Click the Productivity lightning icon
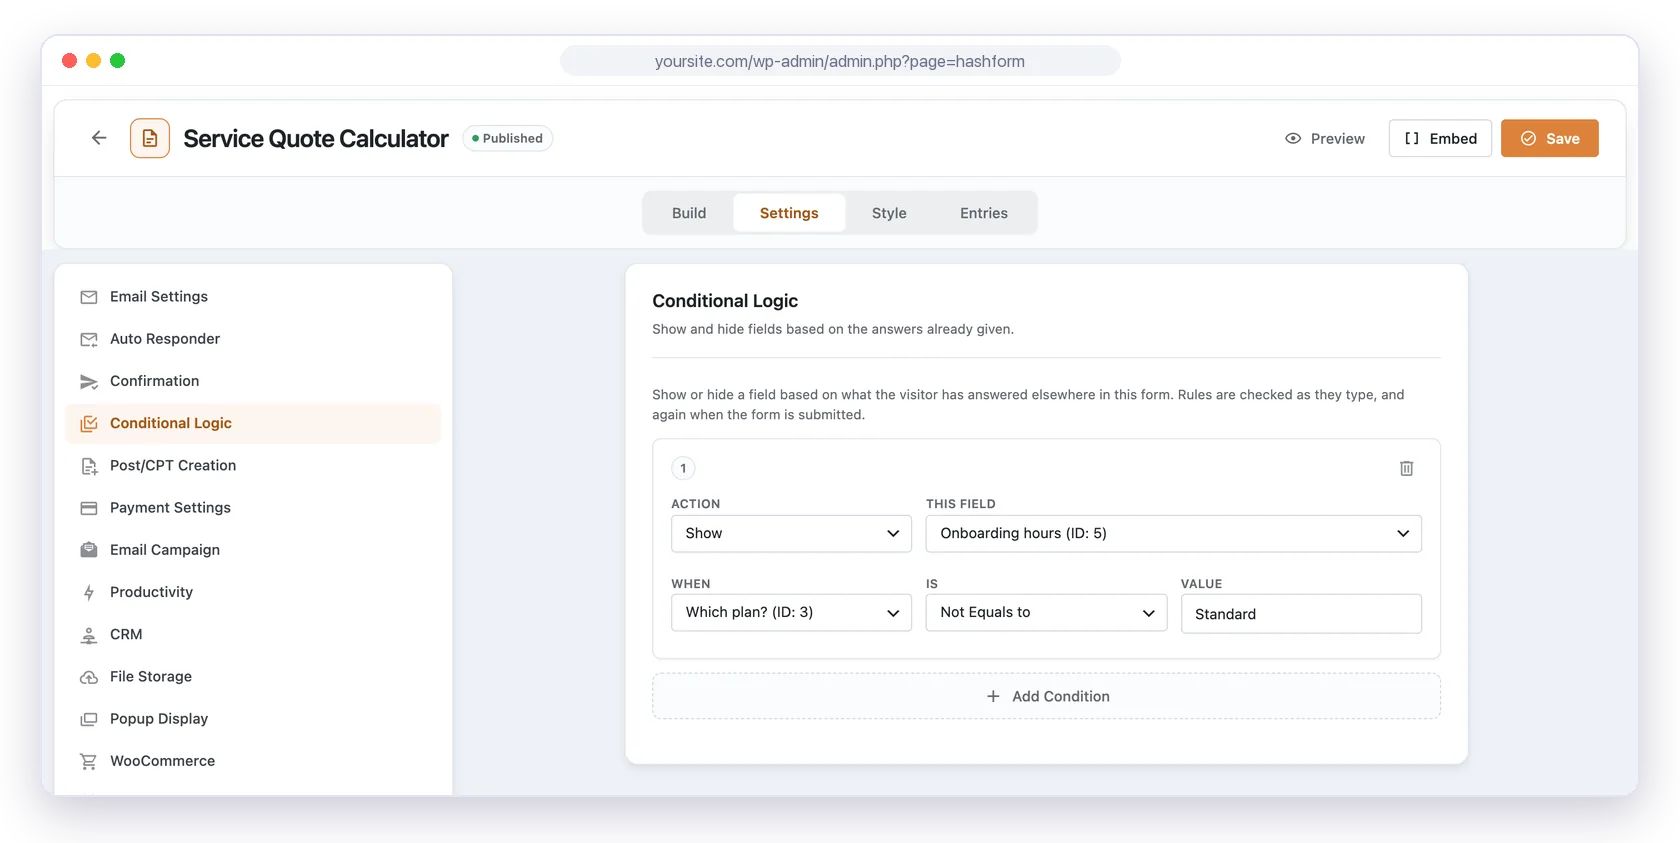The height and width of the screenshot is (843, 1680). click(x=89, y=592)
